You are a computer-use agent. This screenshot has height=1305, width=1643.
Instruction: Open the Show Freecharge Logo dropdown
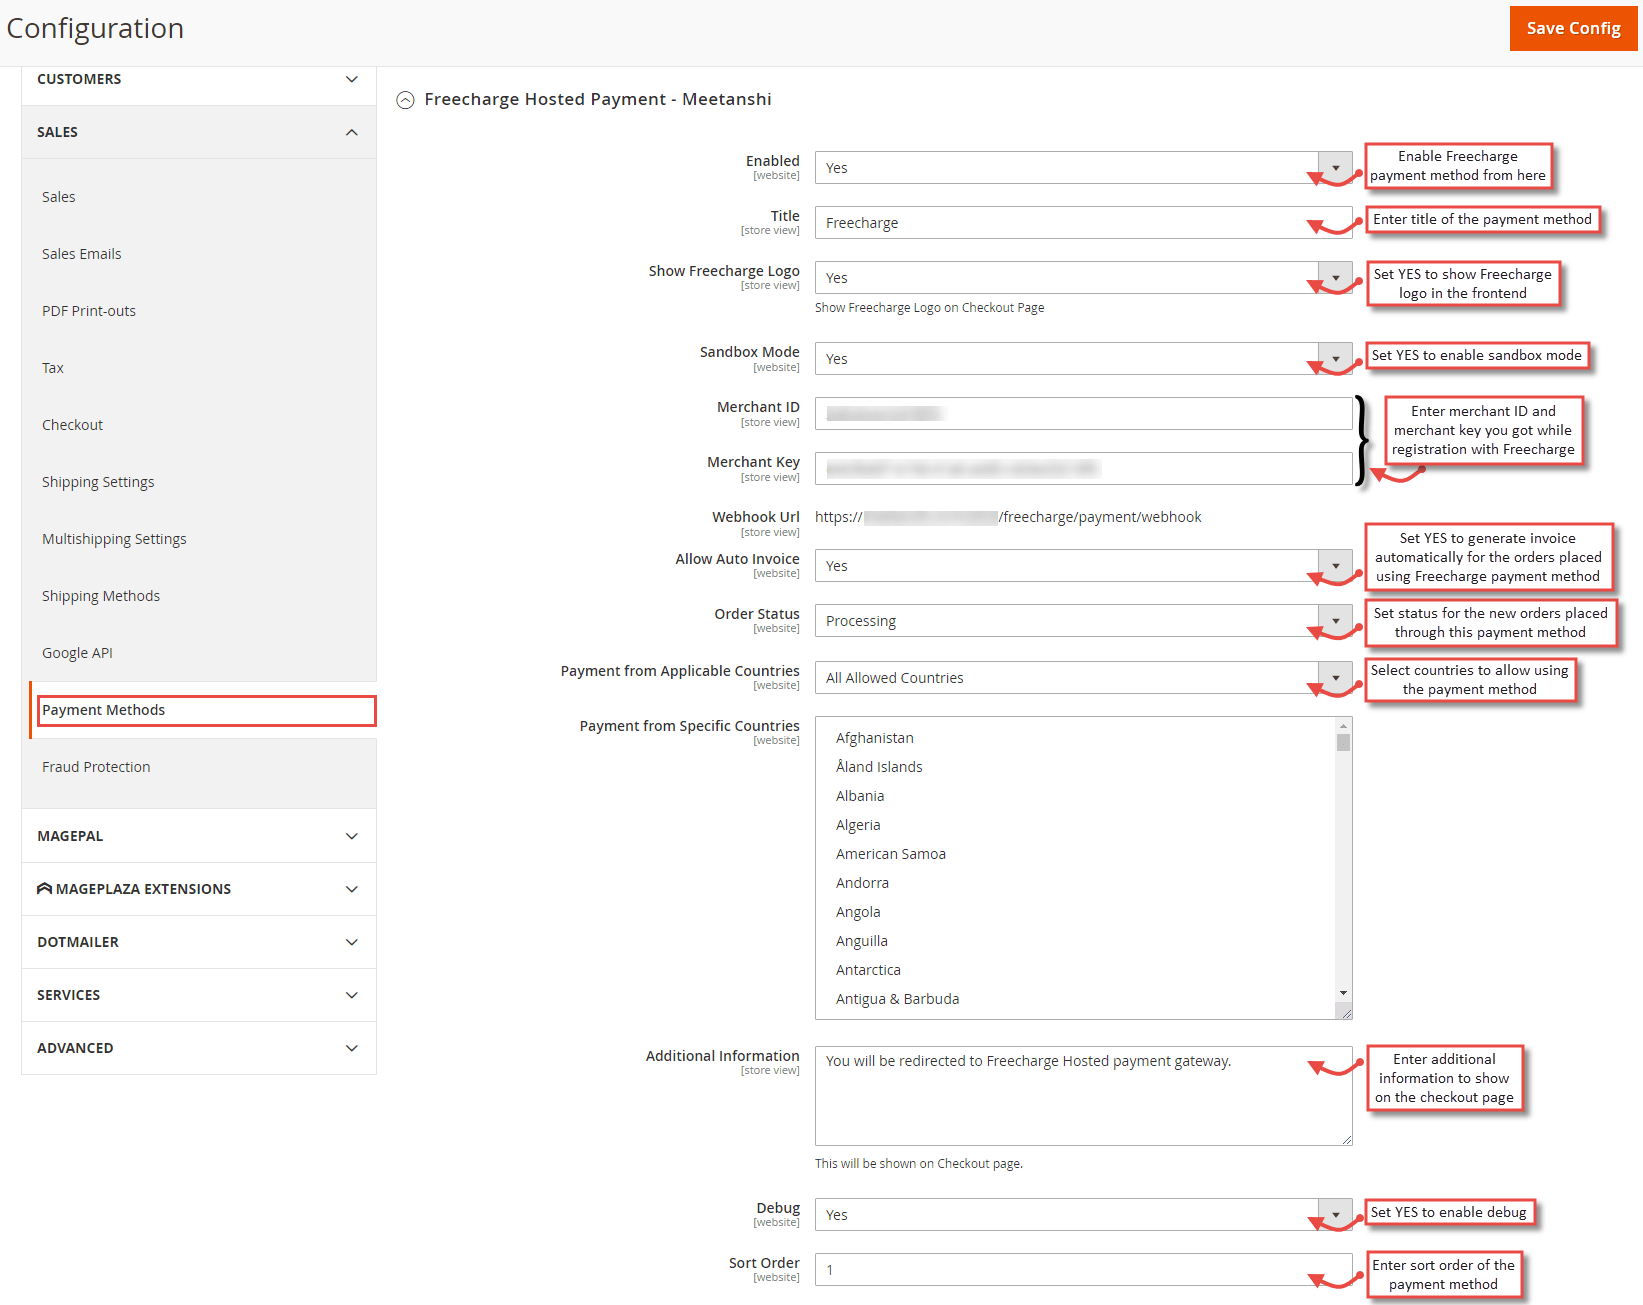[x=1083, y=278]
